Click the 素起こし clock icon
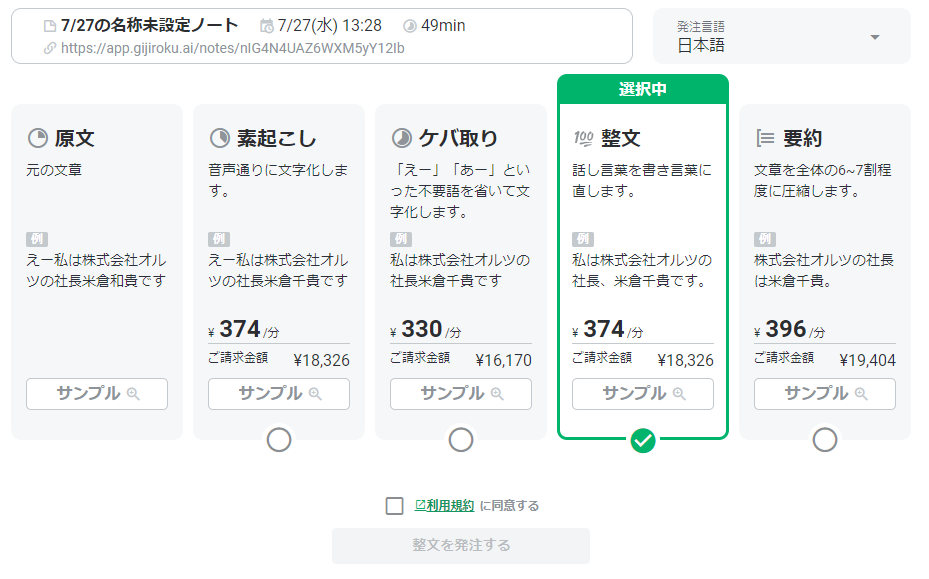The height and width of the screenshot is (579, 929). coord(220,138)
